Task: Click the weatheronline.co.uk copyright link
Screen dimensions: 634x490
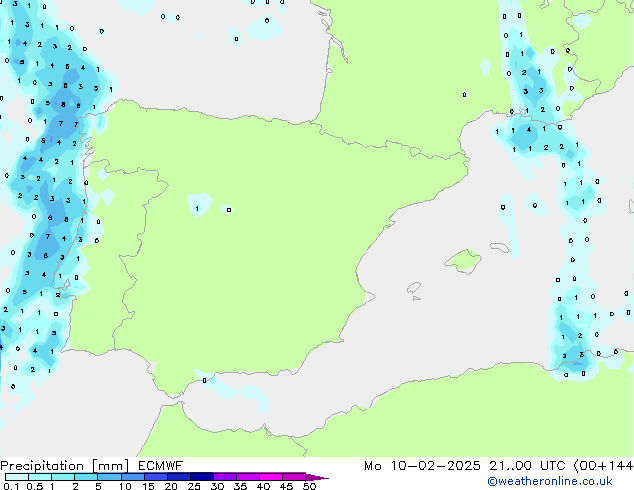Action: point(565,481)
